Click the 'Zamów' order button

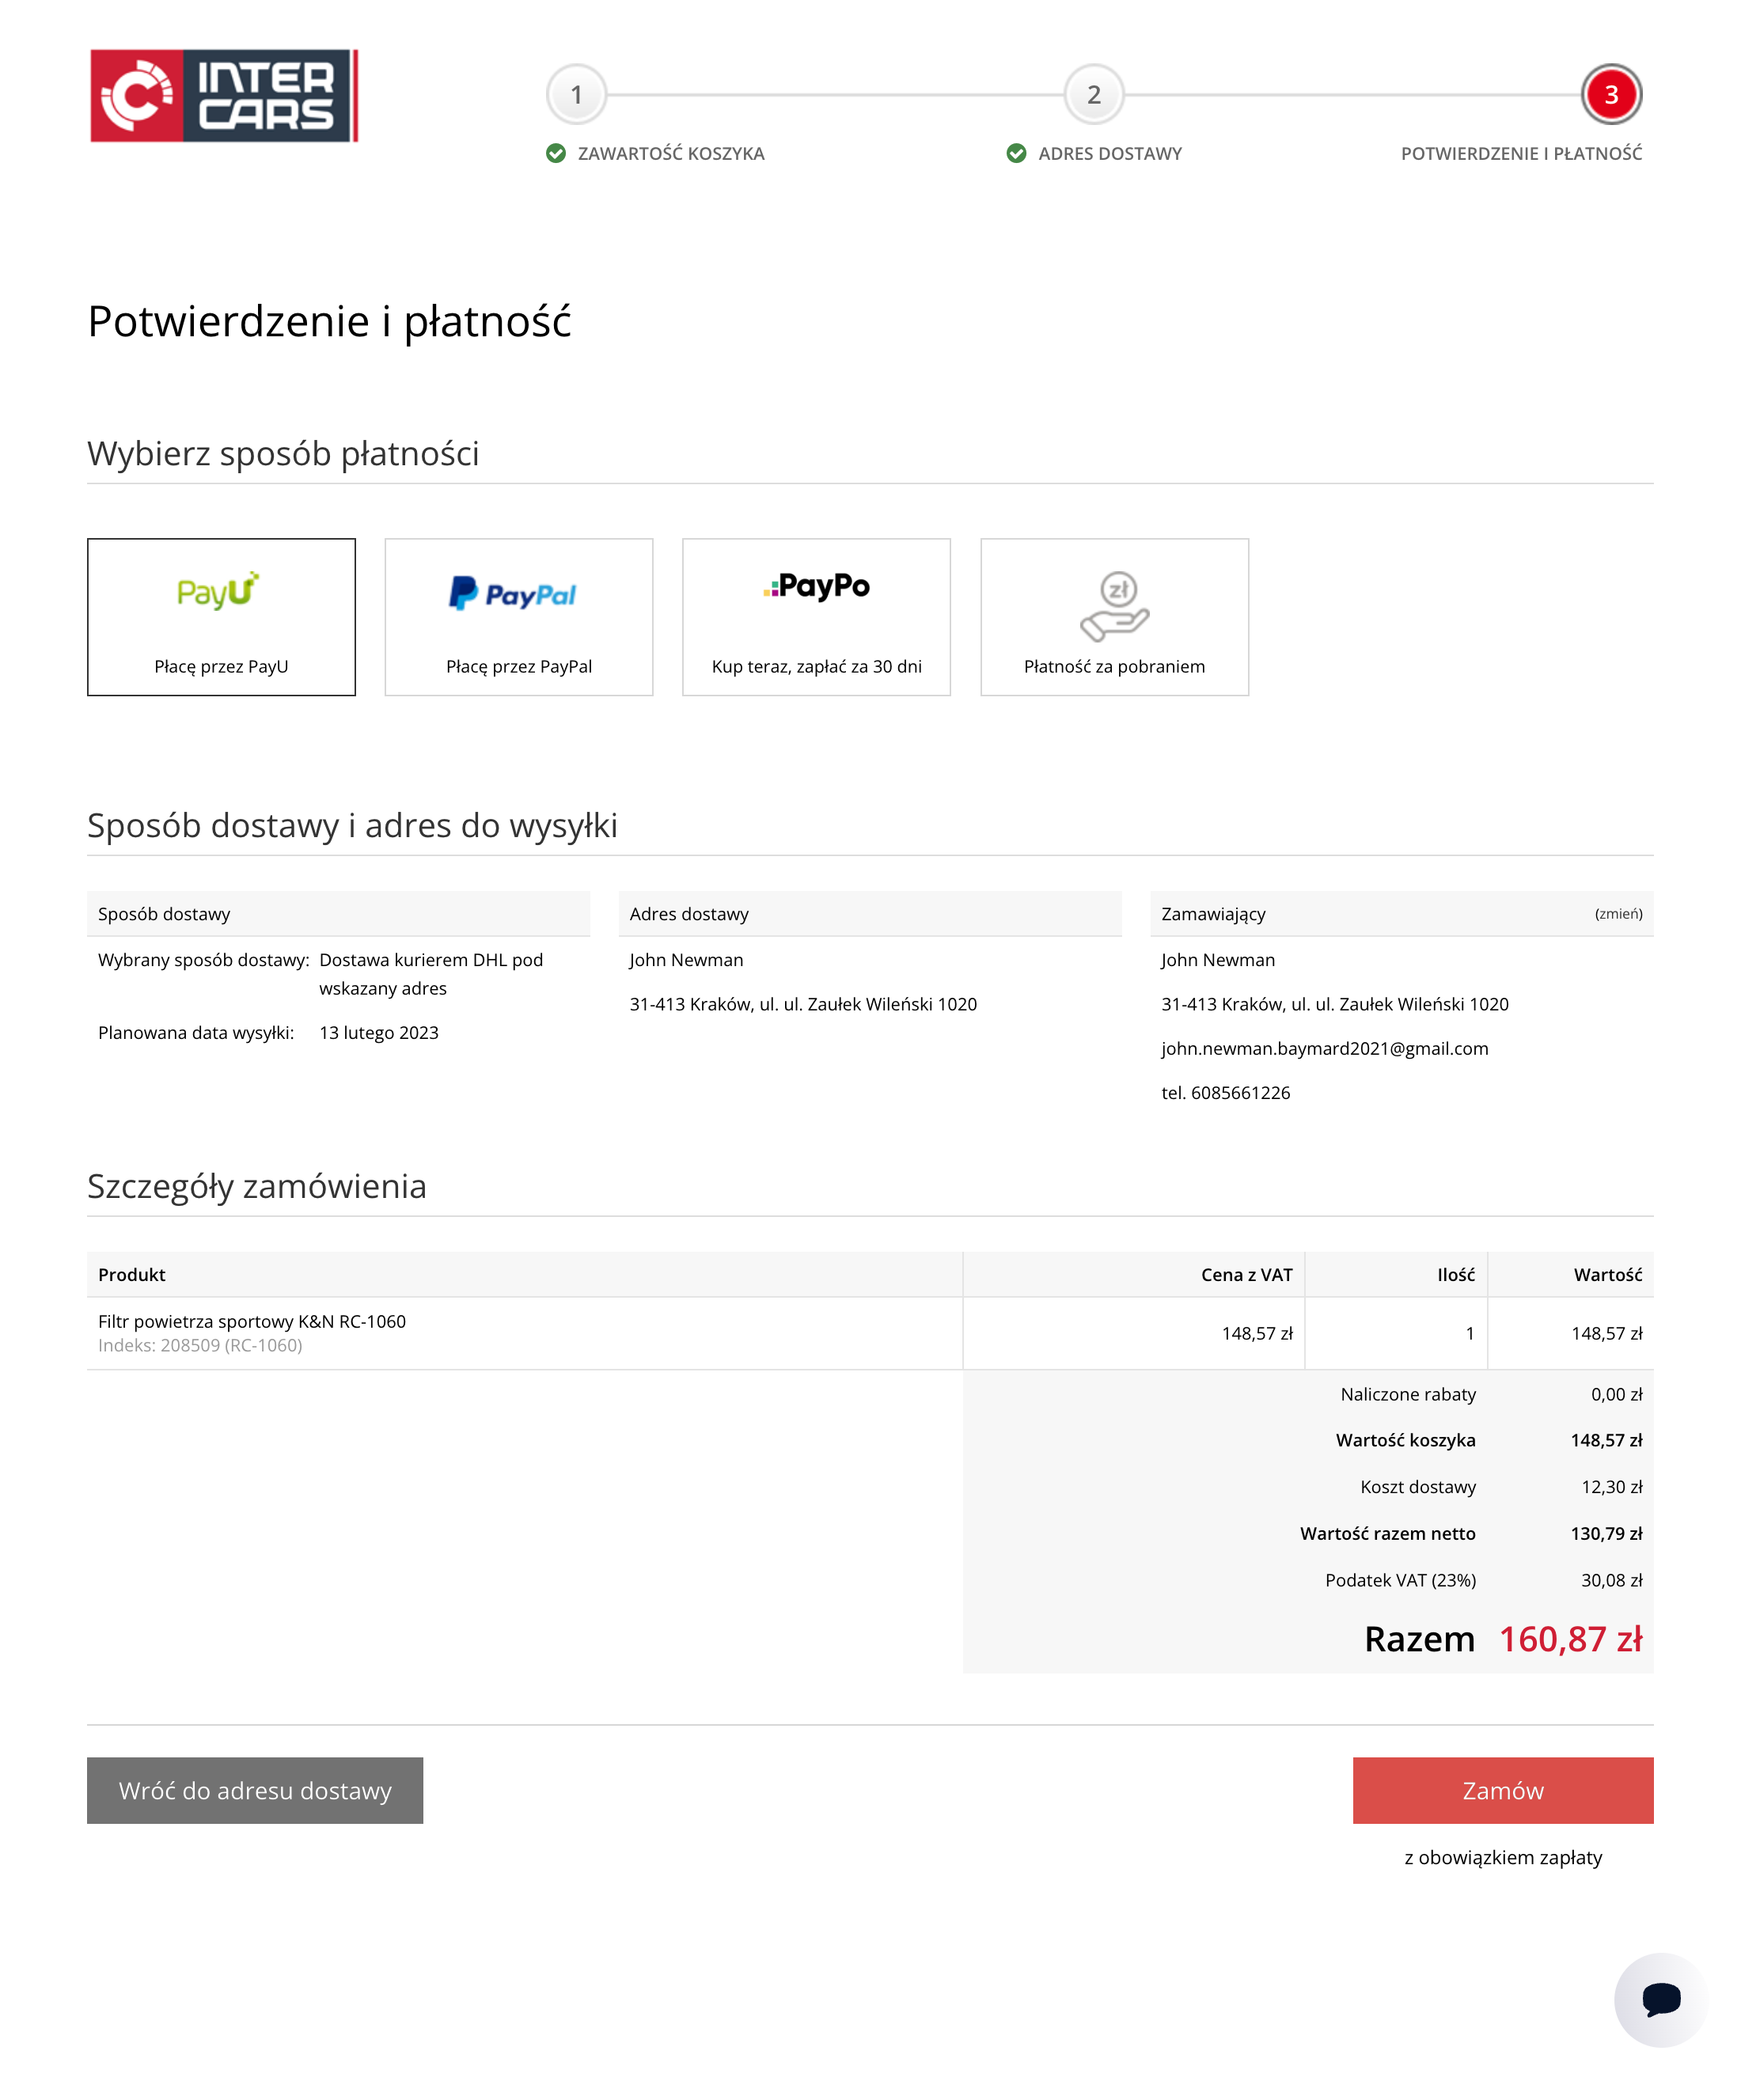tap(1502, 1791)
